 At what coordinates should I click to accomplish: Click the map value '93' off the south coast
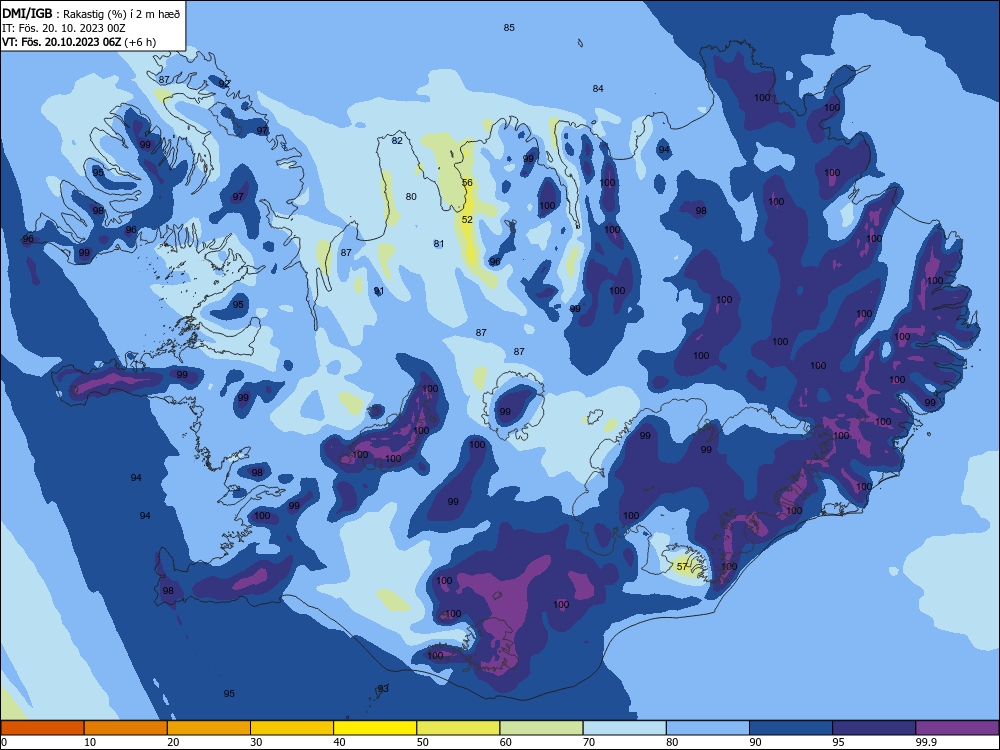point(383,689)
